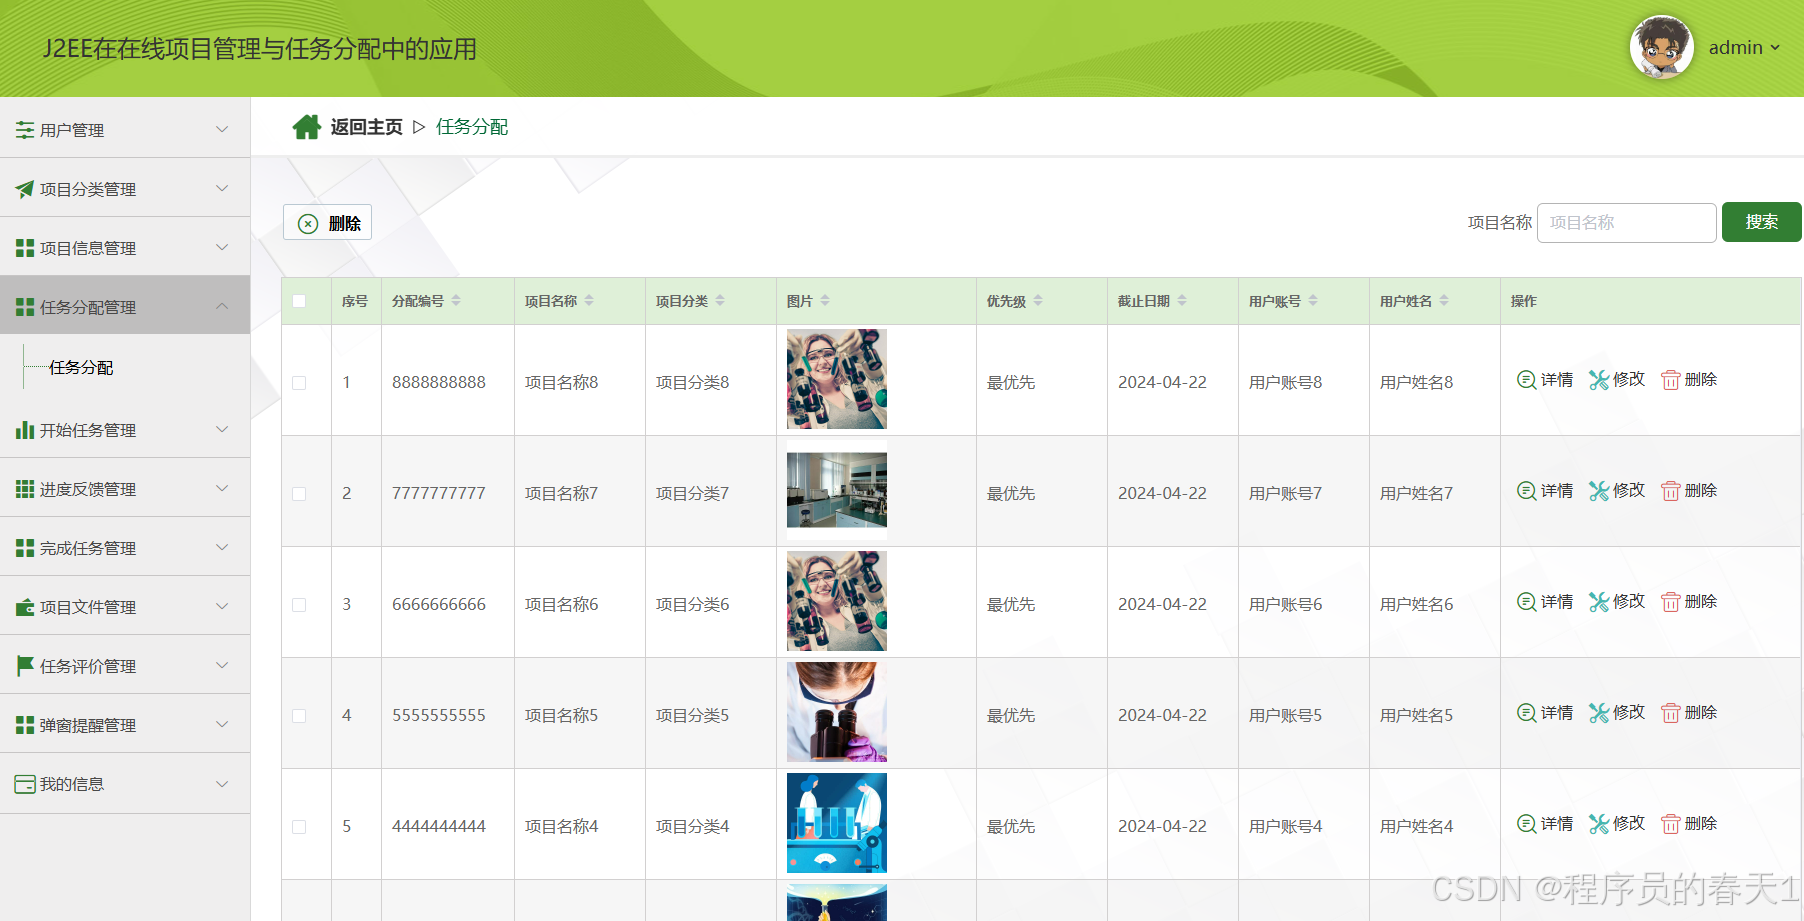The width and height of the screenshot is (1804, 921).
Task: Open the microscope photo thumbnail for 项目名称5
Action: click(837, 712)
